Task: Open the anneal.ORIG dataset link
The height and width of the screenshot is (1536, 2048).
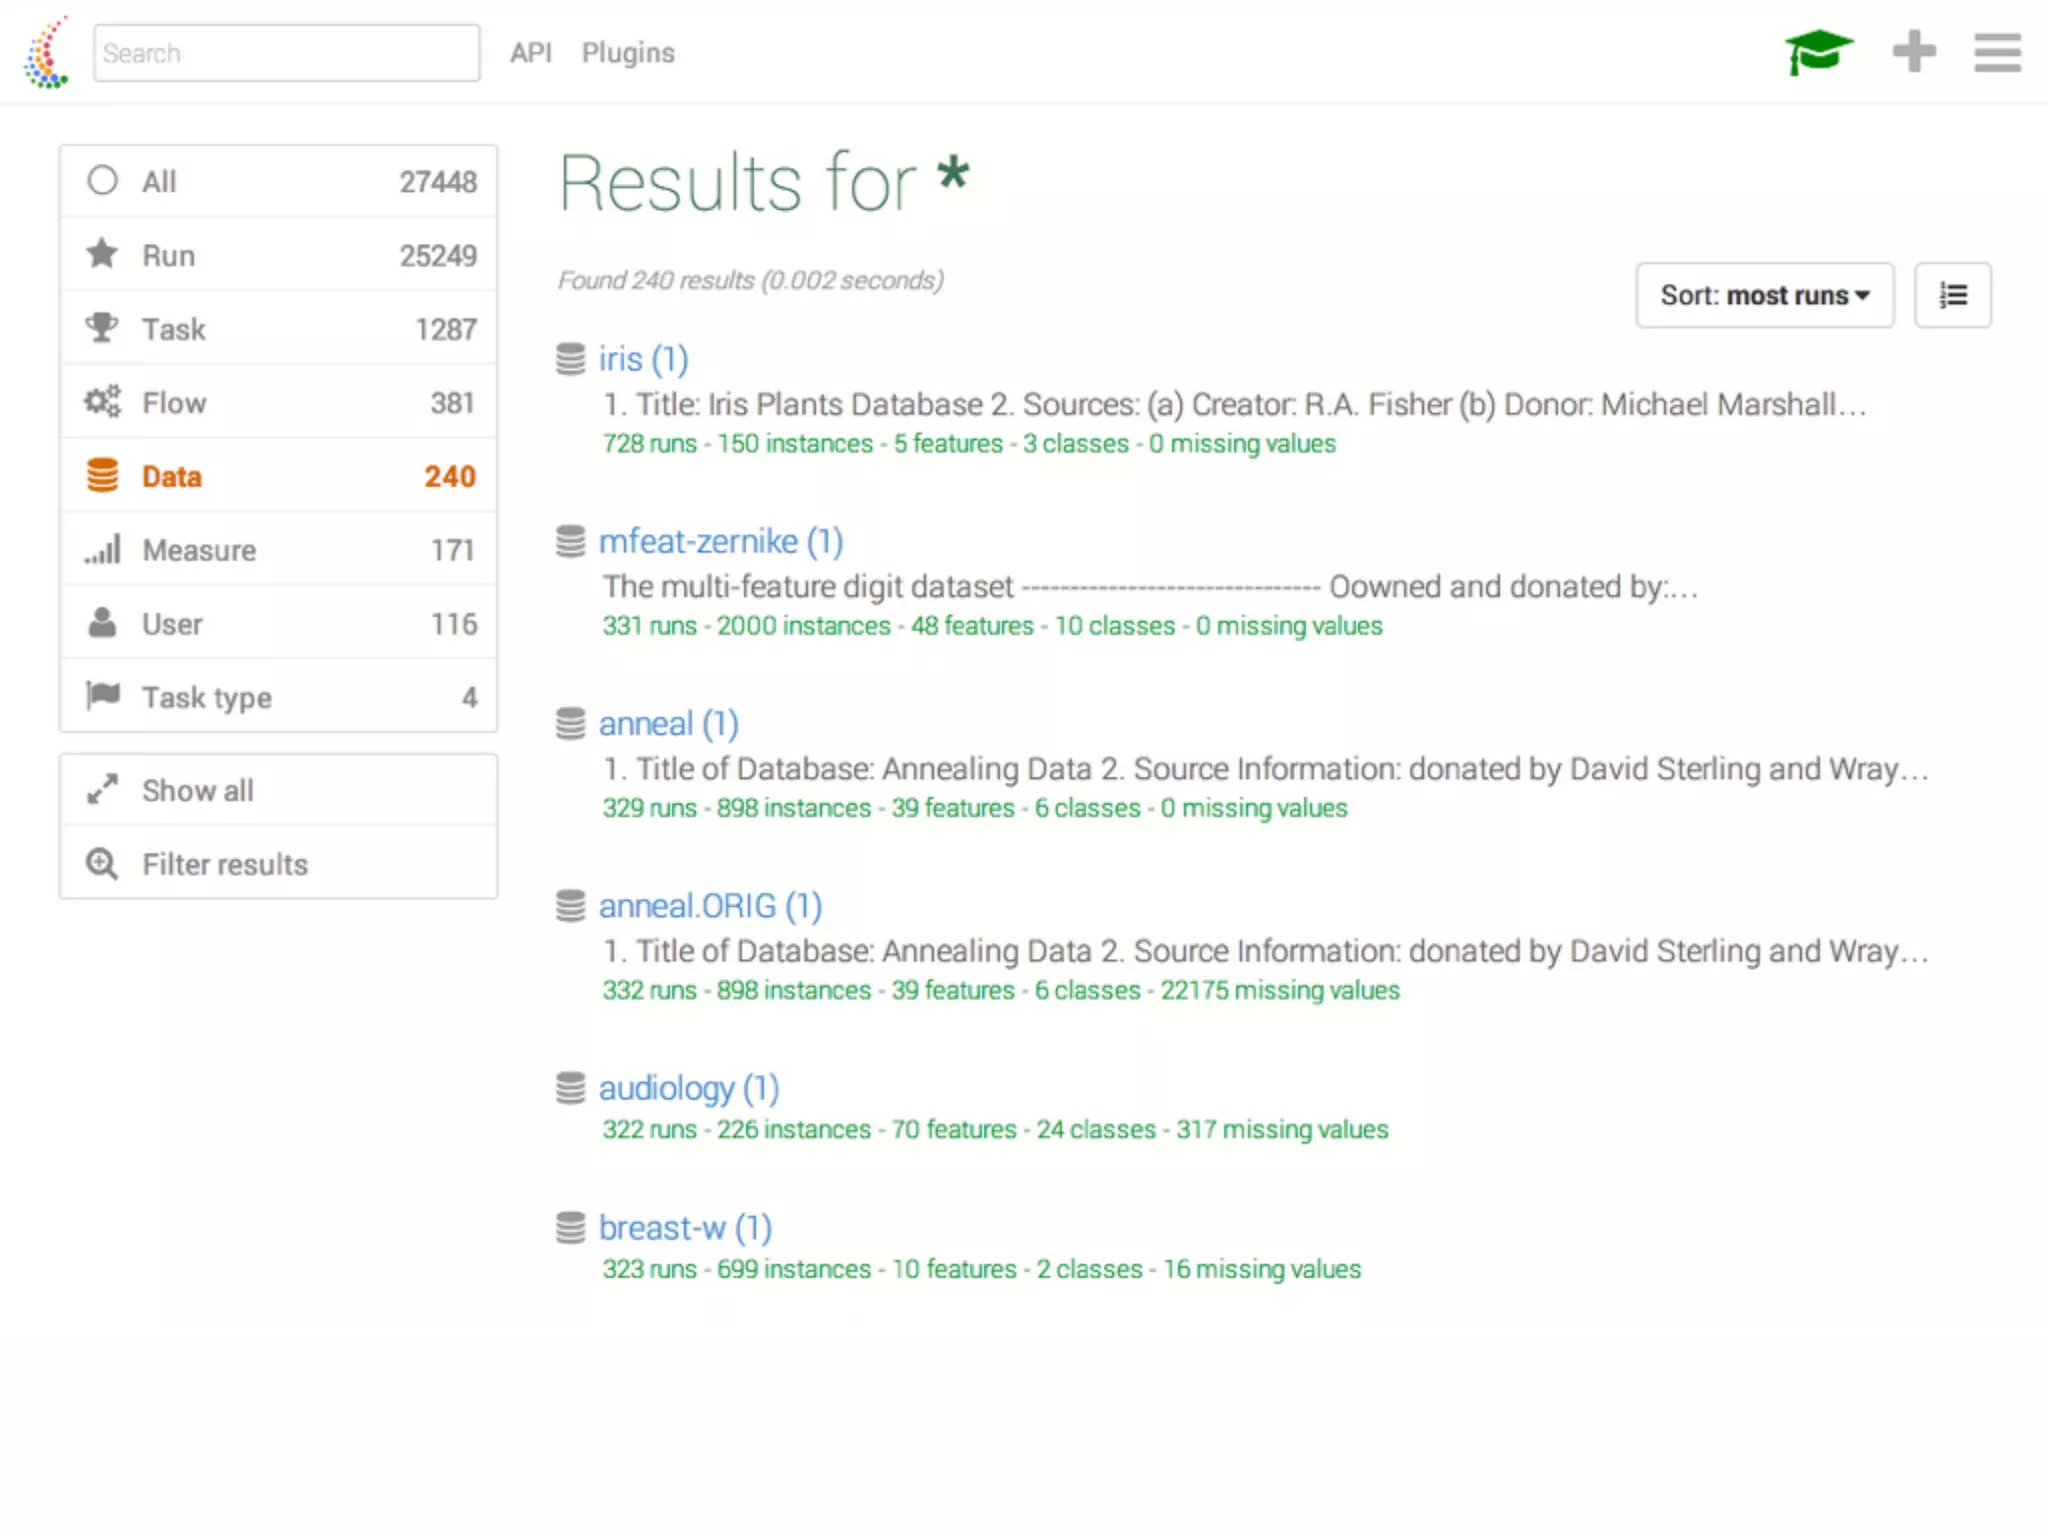Action: point(710,906)
